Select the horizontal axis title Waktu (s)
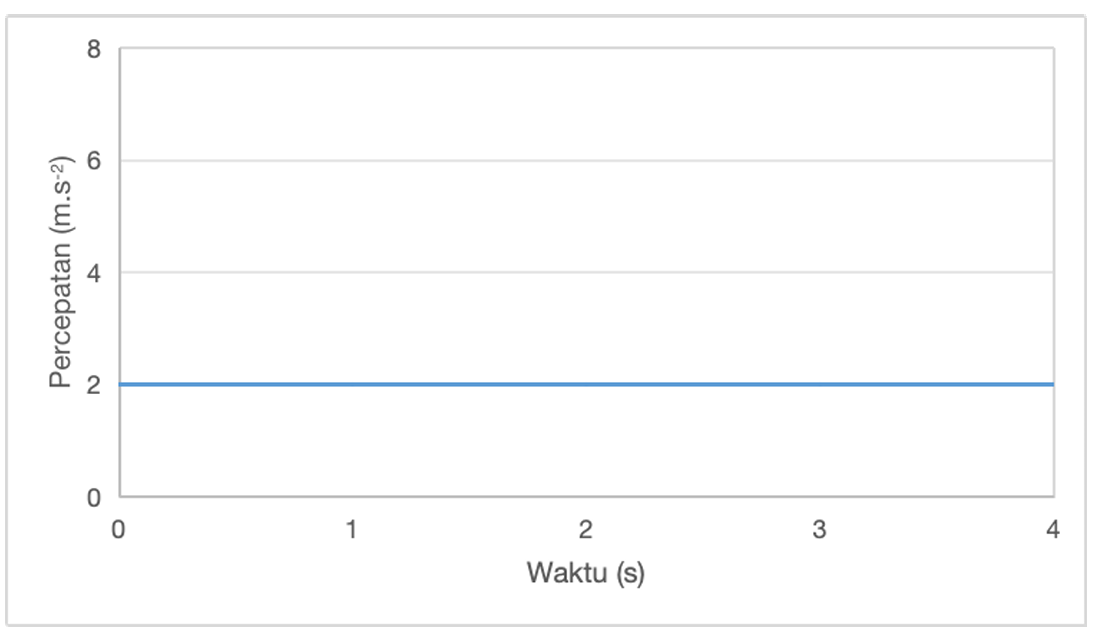1098x640 pixels. [586, 574]
